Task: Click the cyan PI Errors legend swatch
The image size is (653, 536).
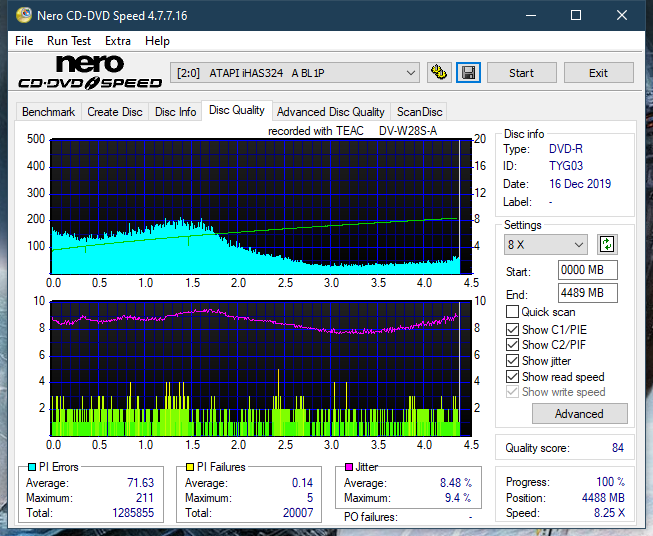Action: [x=32, y=467]
